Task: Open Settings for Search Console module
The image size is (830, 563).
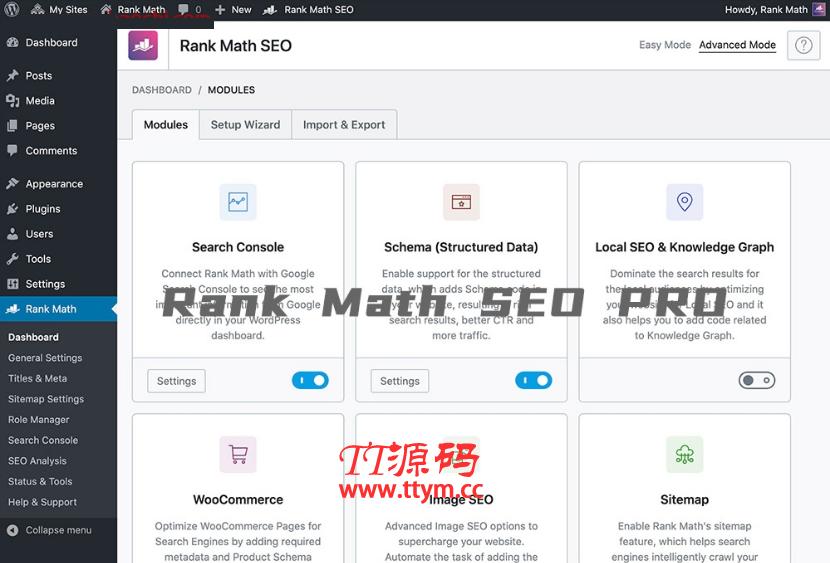Action: click(176, 381)
